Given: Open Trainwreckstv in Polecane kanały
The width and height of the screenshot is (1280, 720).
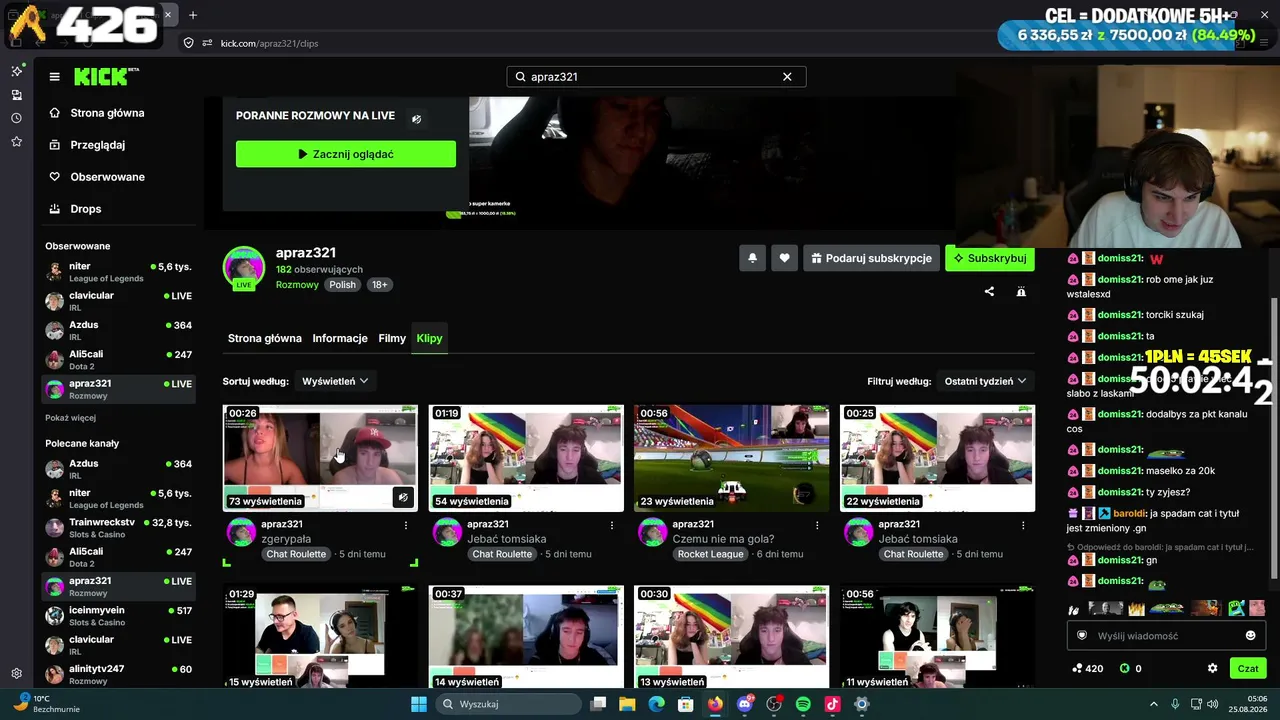Looking at the screenshot, I should coord(118,527).
